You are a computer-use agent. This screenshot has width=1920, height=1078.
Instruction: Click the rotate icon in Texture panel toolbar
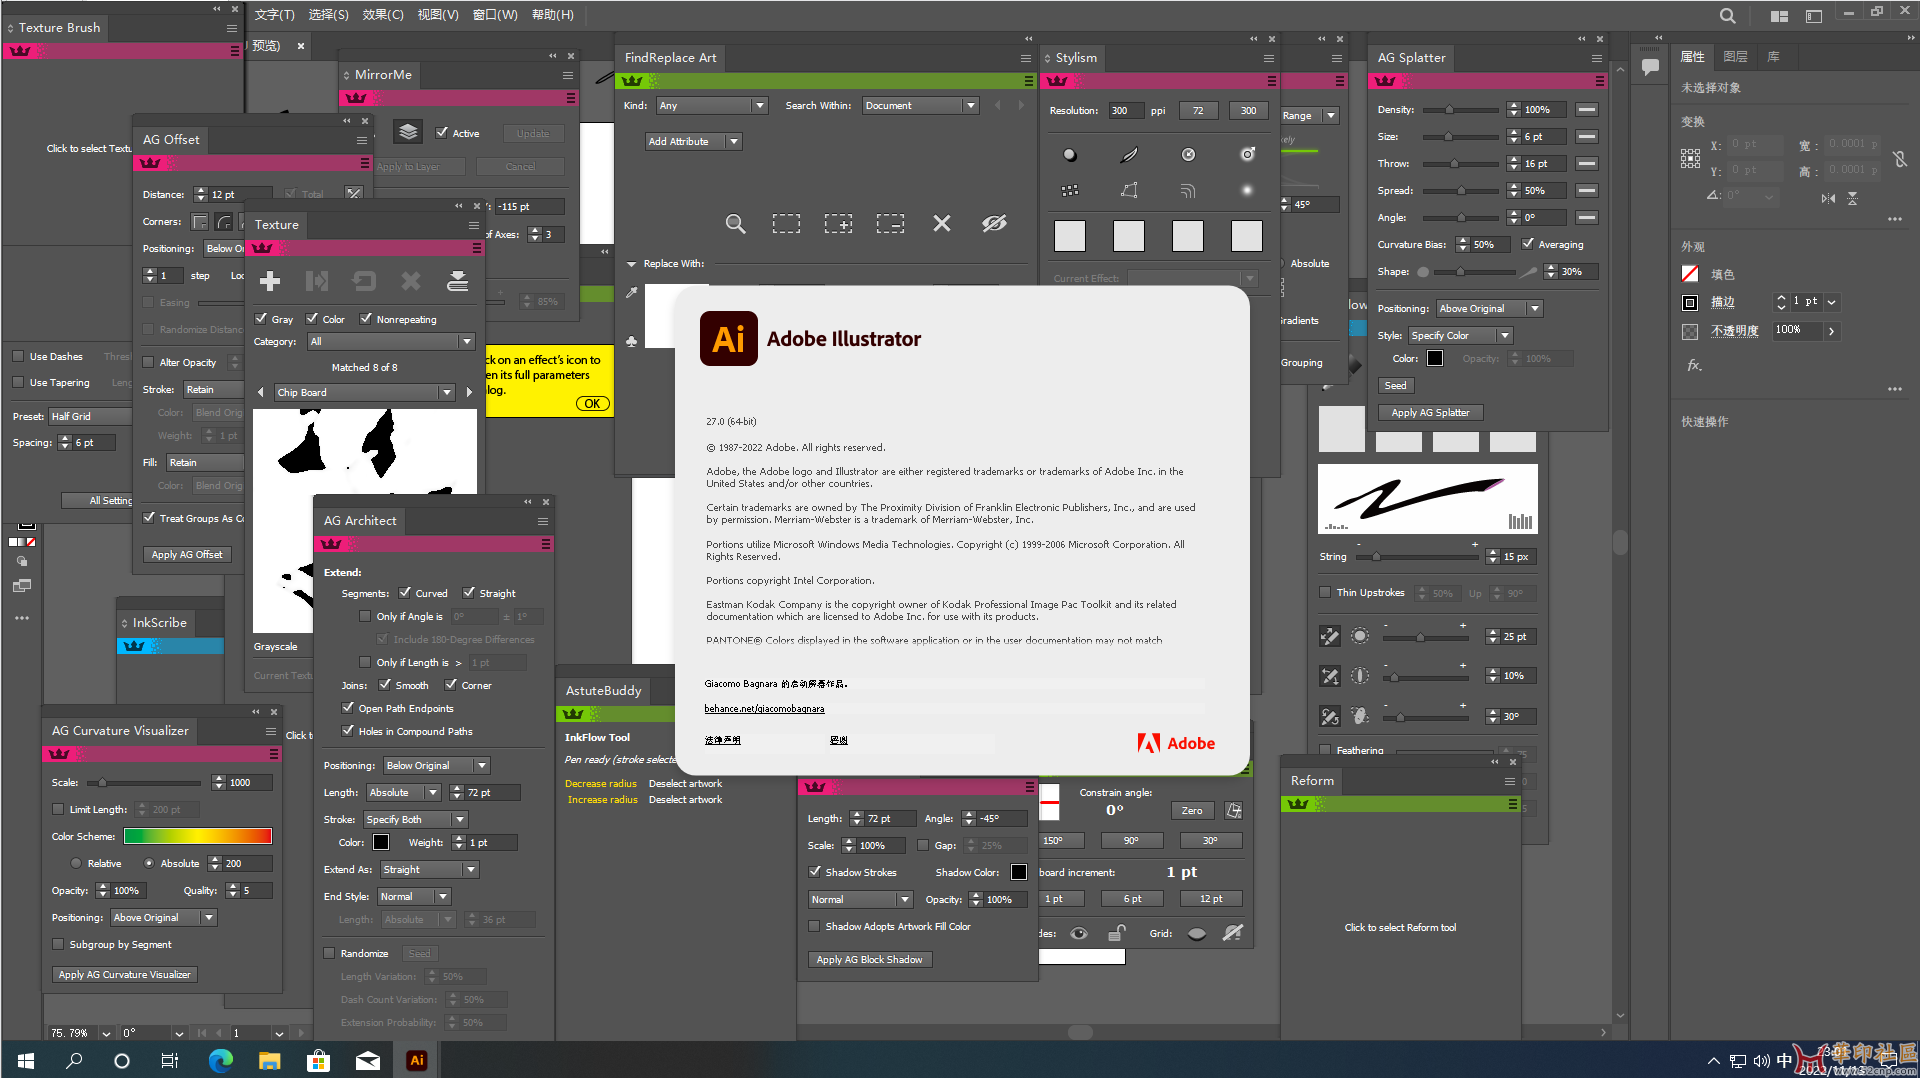point(364,282)
